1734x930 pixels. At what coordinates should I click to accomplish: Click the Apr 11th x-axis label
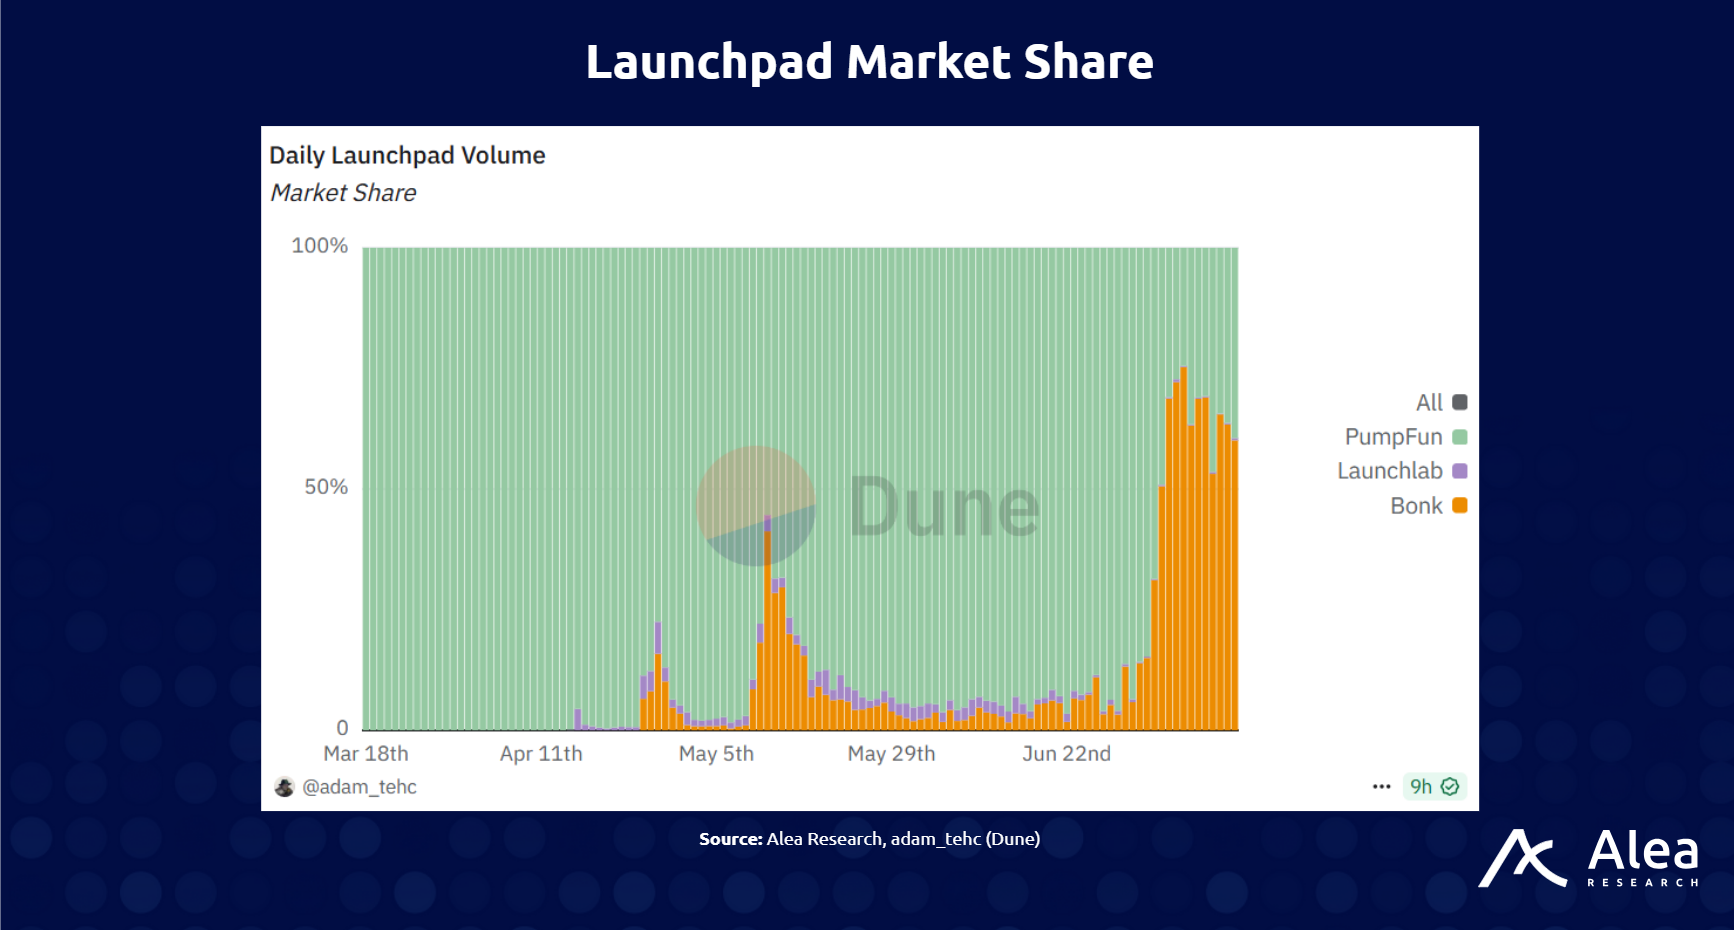541,754
